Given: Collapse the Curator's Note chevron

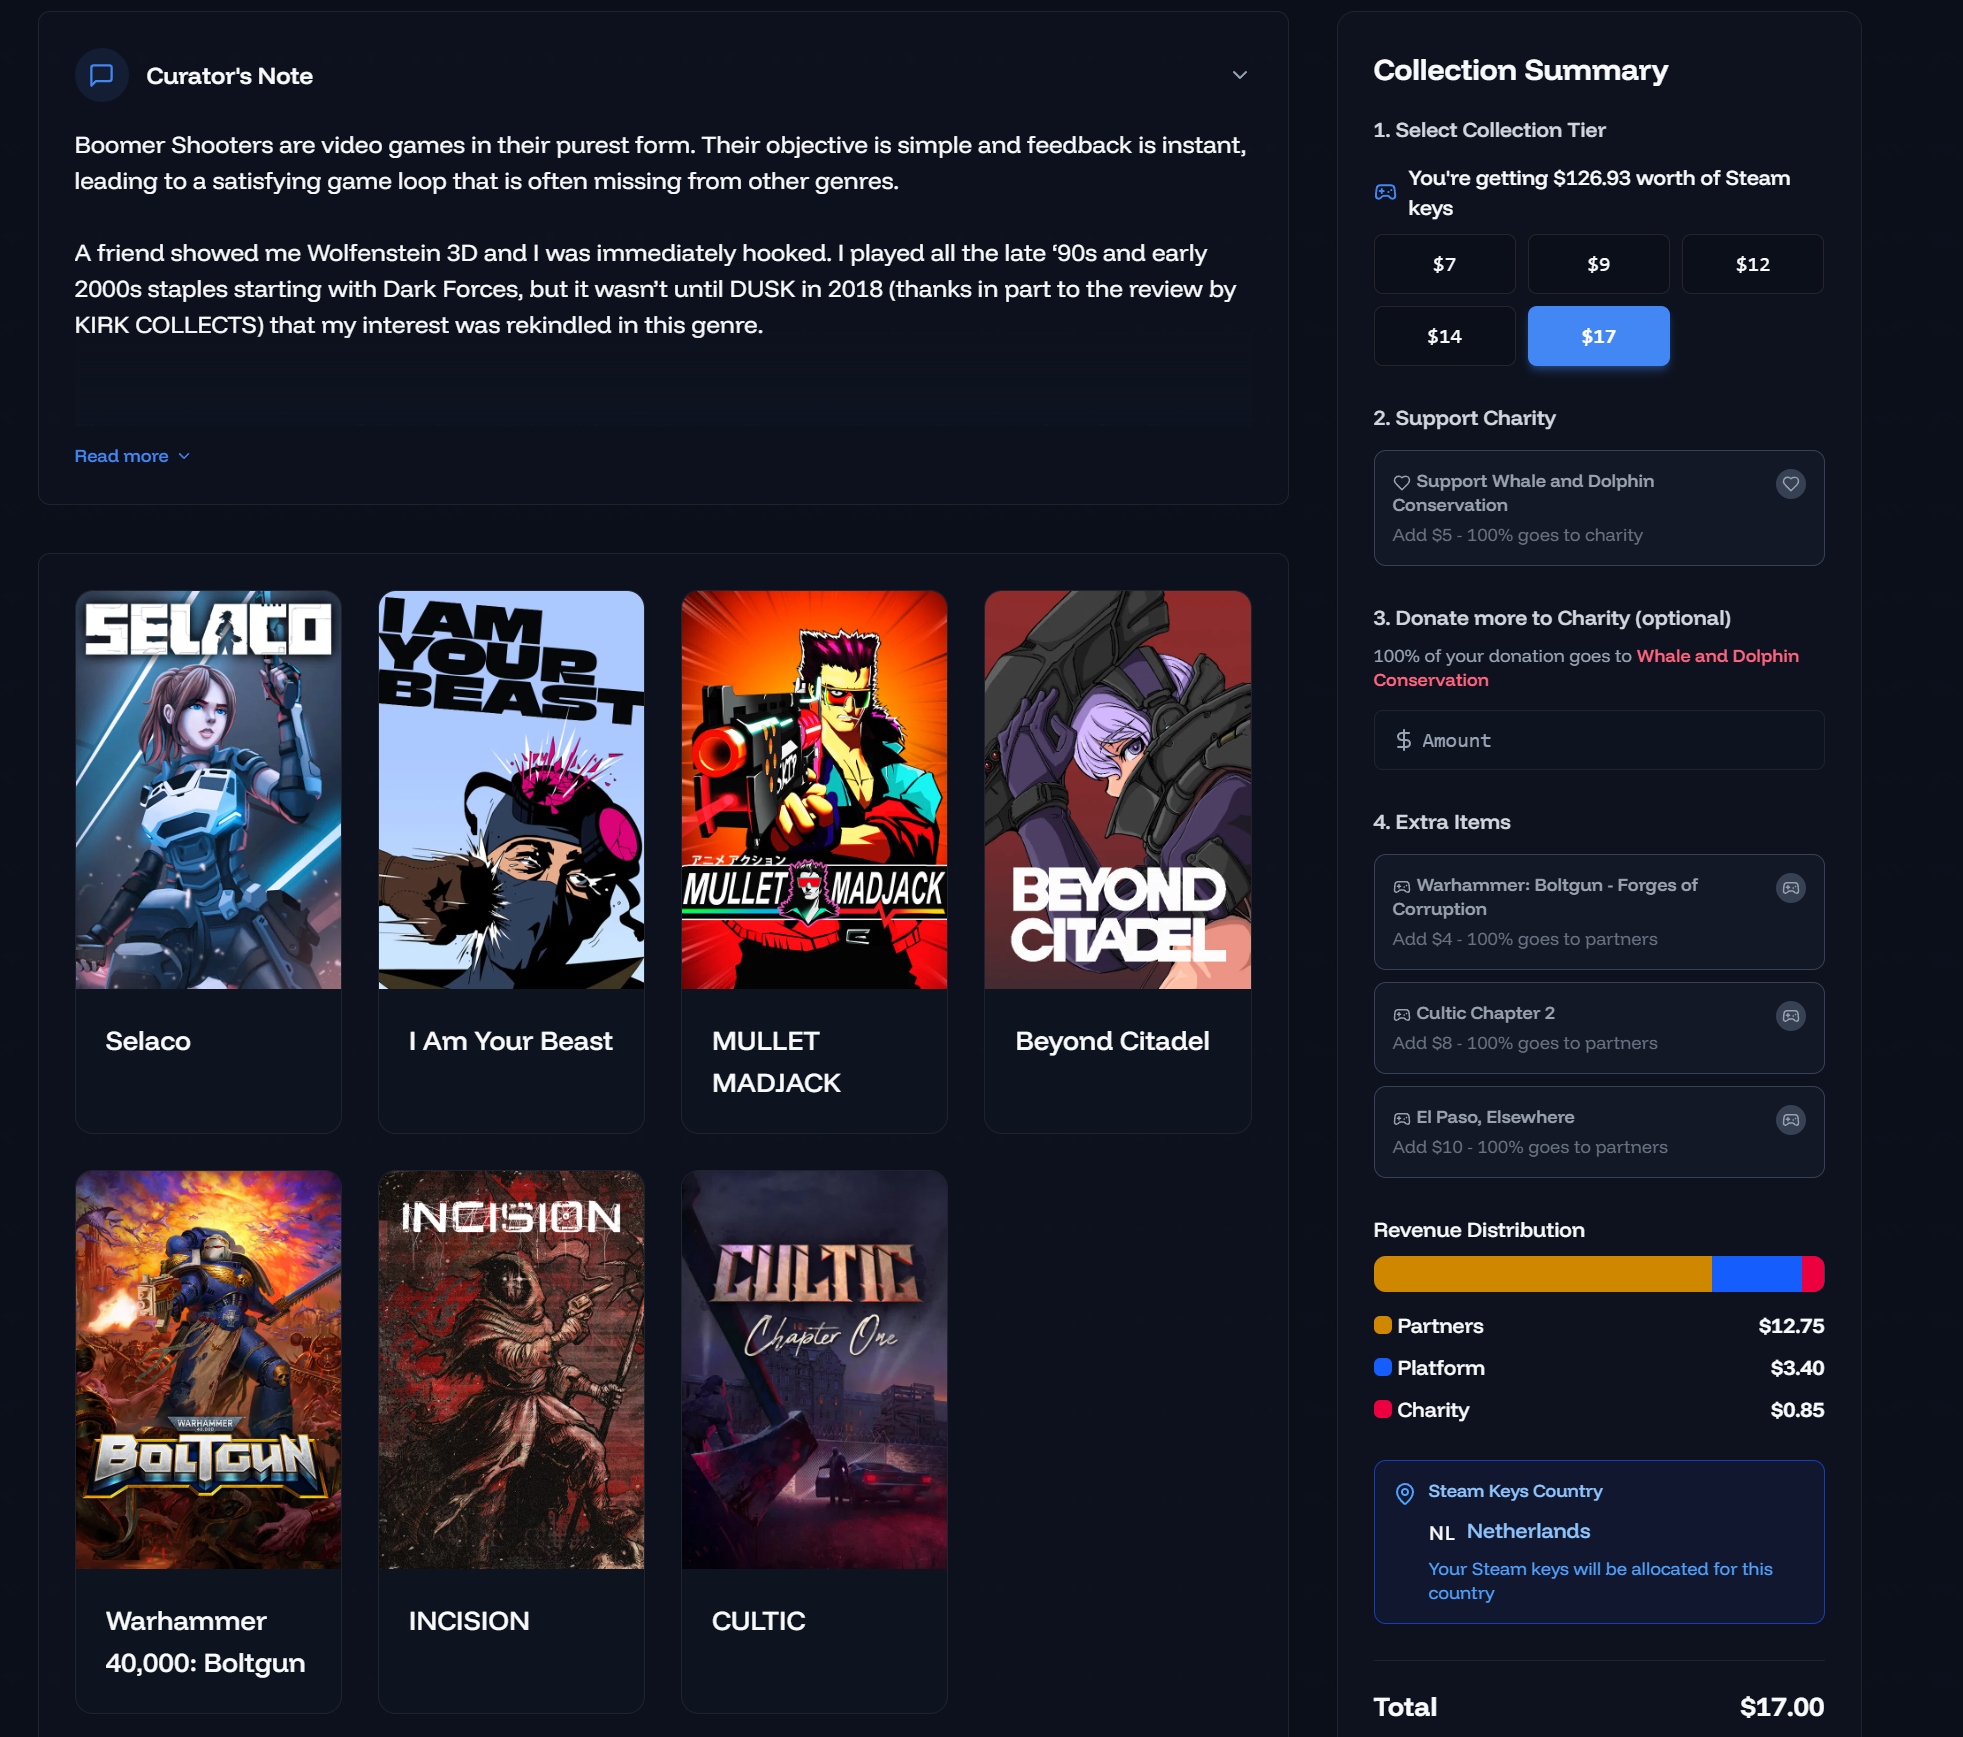Looking at the screenshot, I should pos(1239,75).
